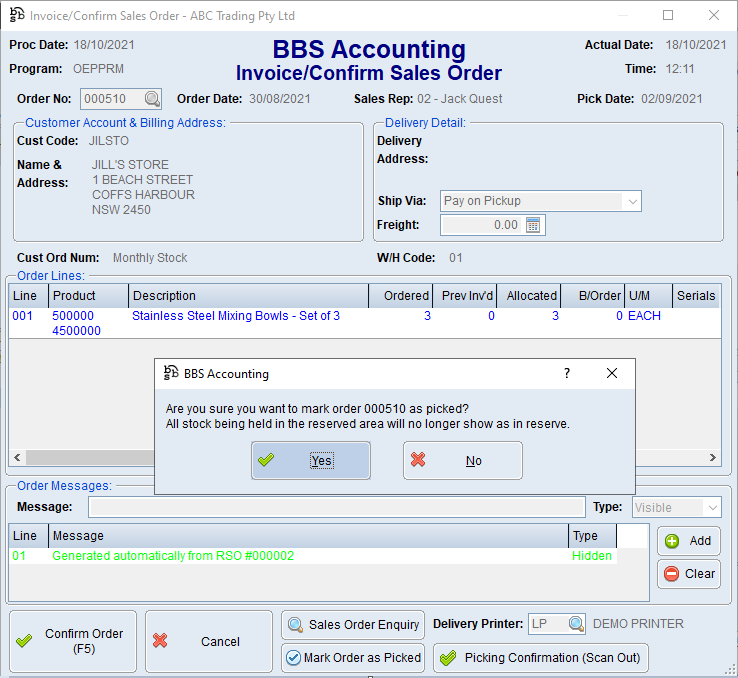
Task: Open the Freight calculator icon
Action: [x=534, y=225]
